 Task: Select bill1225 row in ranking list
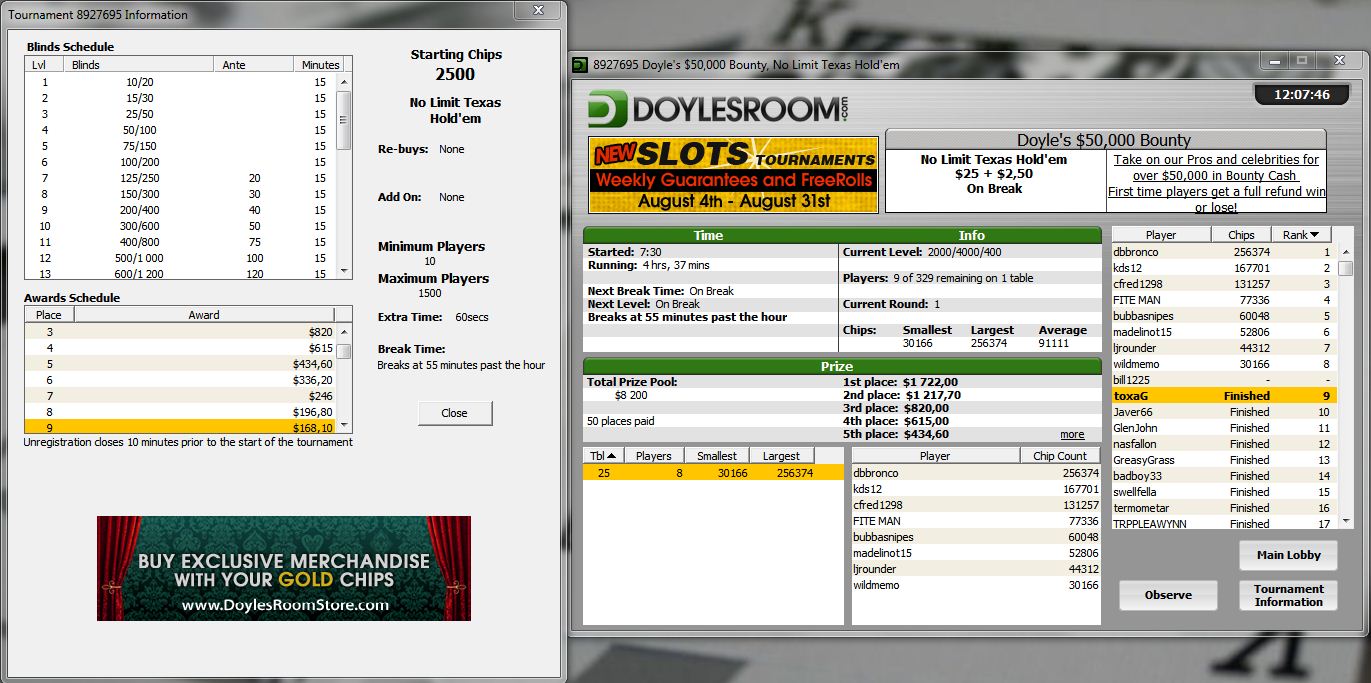(x=1224, y=380)
